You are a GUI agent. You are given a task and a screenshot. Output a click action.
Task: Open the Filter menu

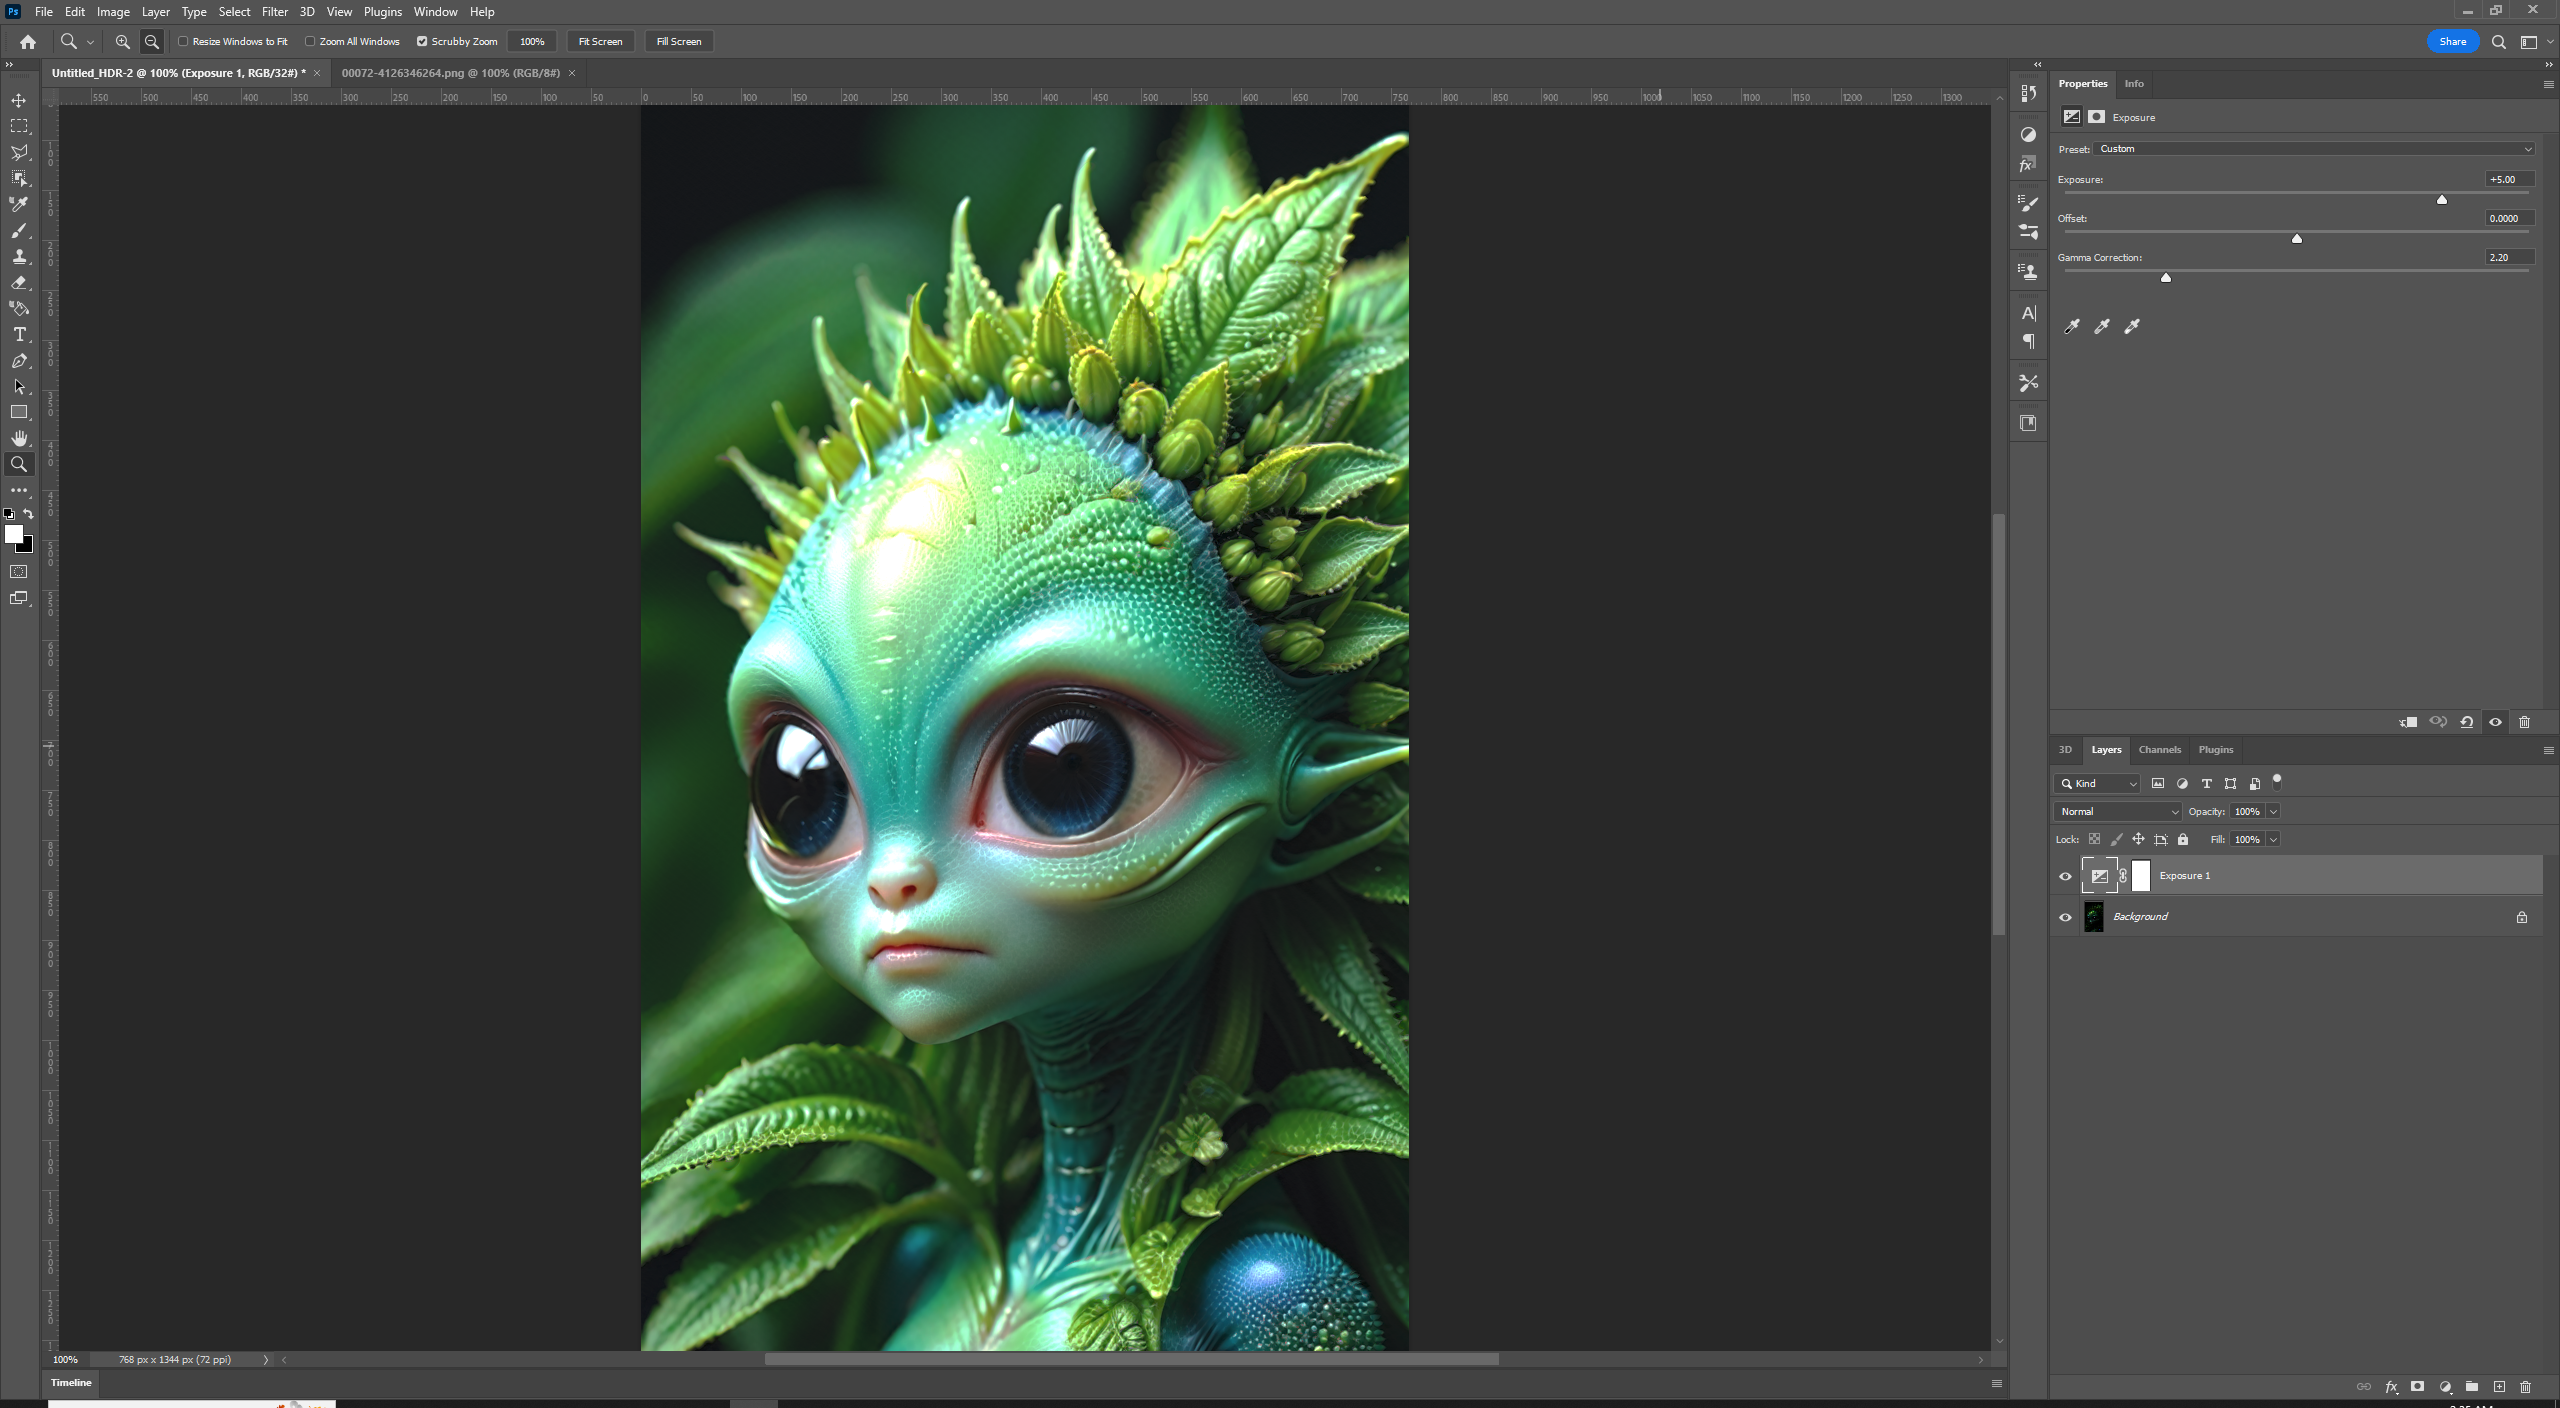click(275, 11)
